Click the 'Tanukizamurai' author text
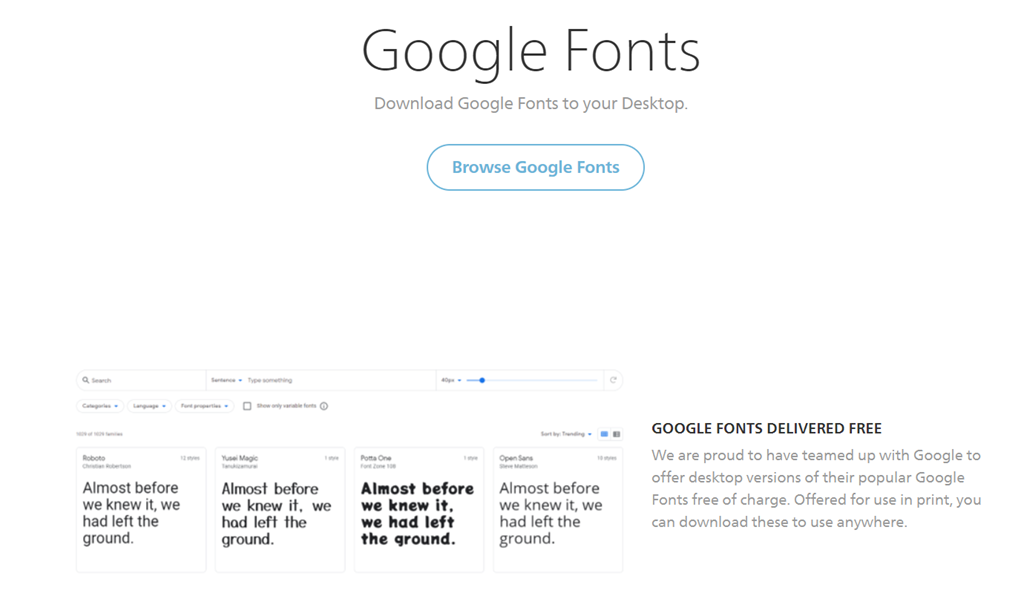This screenshot has height=596, width=1024. coord(240,467)
